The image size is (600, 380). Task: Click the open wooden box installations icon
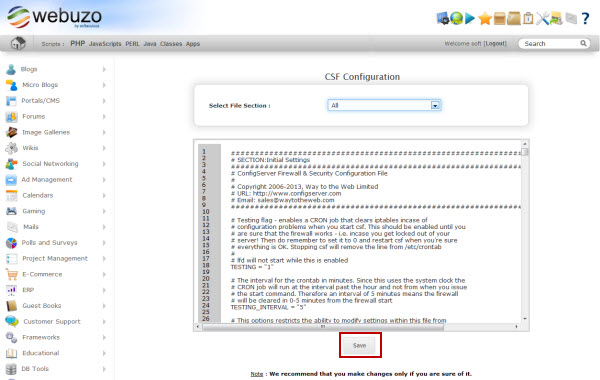tap(499, 18)
